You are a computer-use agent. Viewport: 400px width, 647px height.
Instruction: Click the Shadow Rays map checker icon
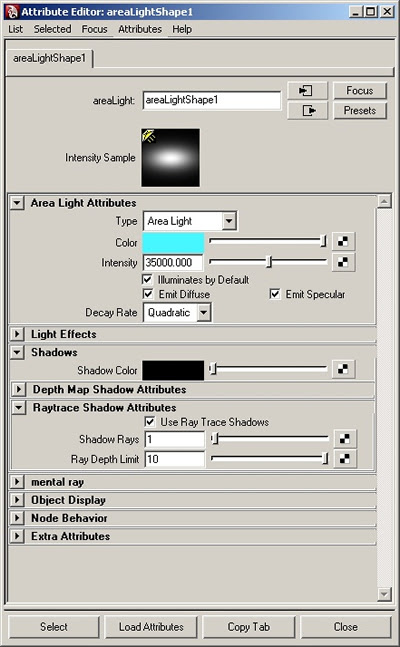345,439
